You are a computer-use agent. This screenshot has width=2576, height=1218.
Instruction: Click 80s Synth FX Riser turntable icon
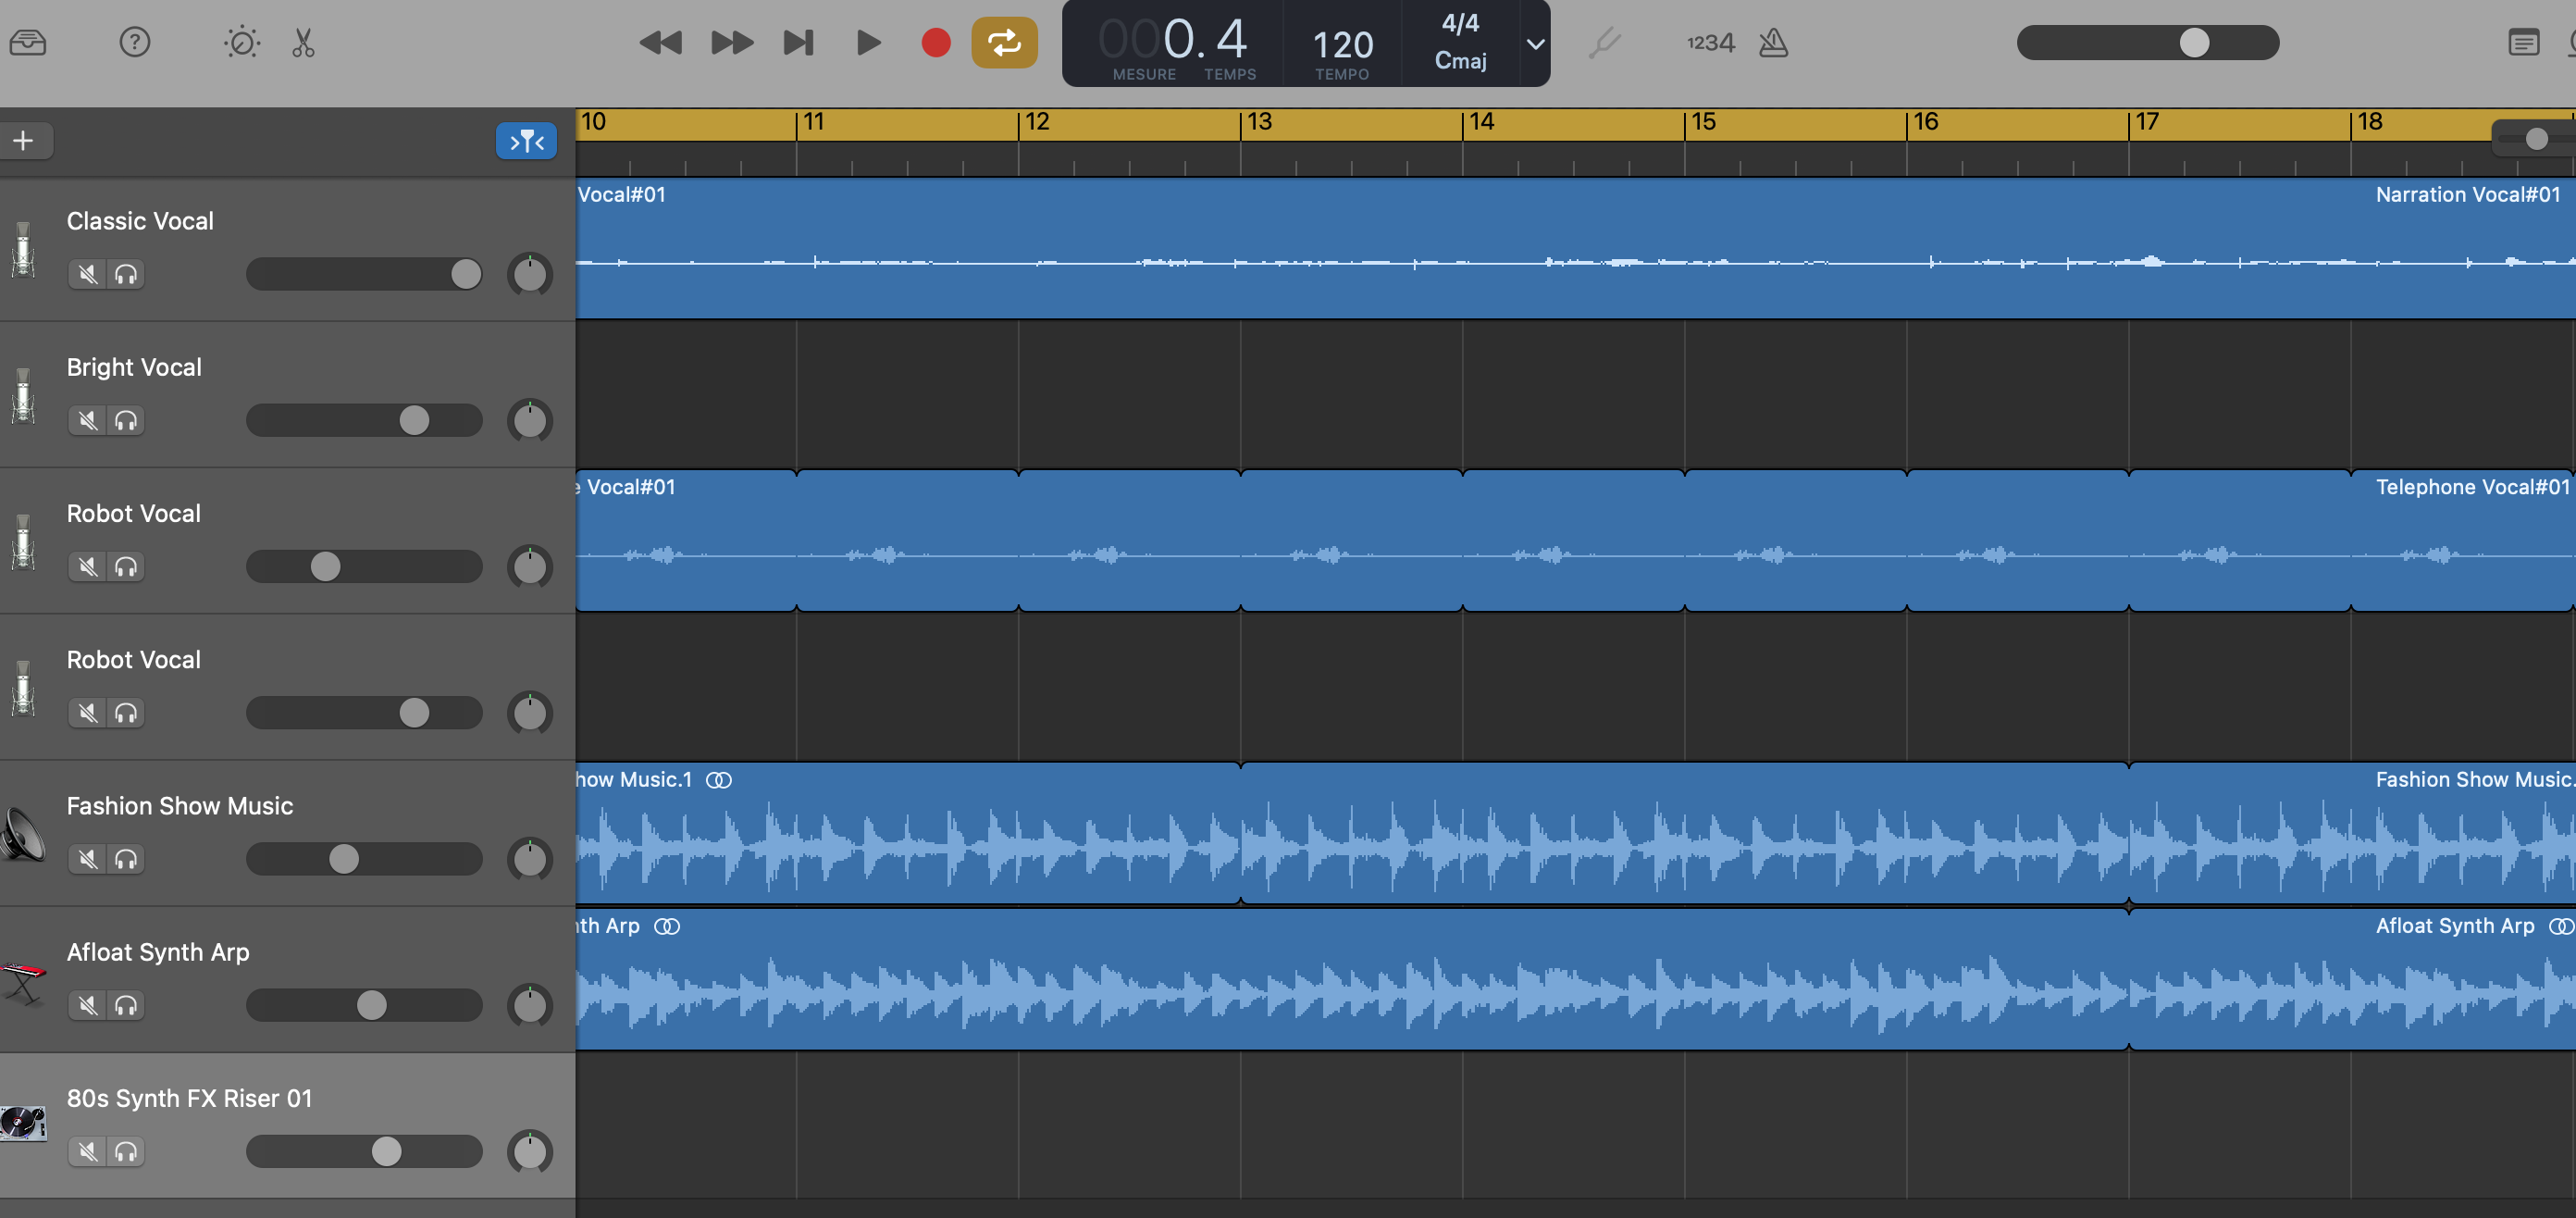[23, 1123]
